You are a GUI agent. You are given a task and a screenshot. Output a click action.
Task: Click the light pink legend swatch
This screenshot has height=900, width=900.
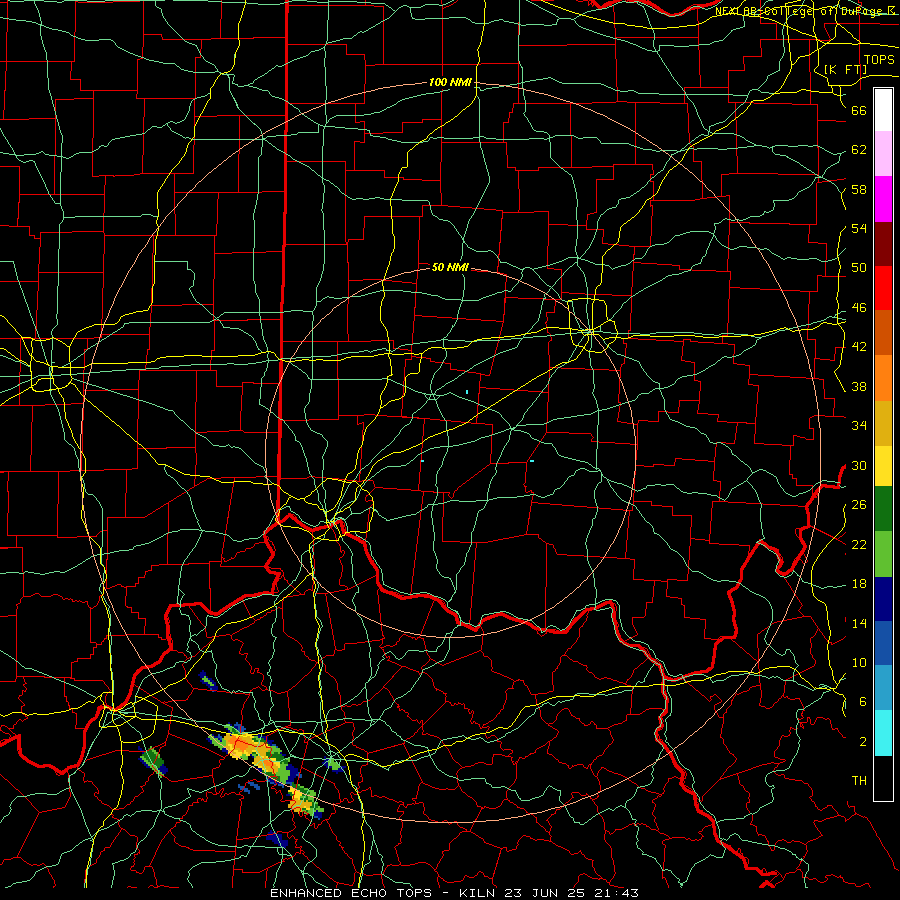coord(883,153)
